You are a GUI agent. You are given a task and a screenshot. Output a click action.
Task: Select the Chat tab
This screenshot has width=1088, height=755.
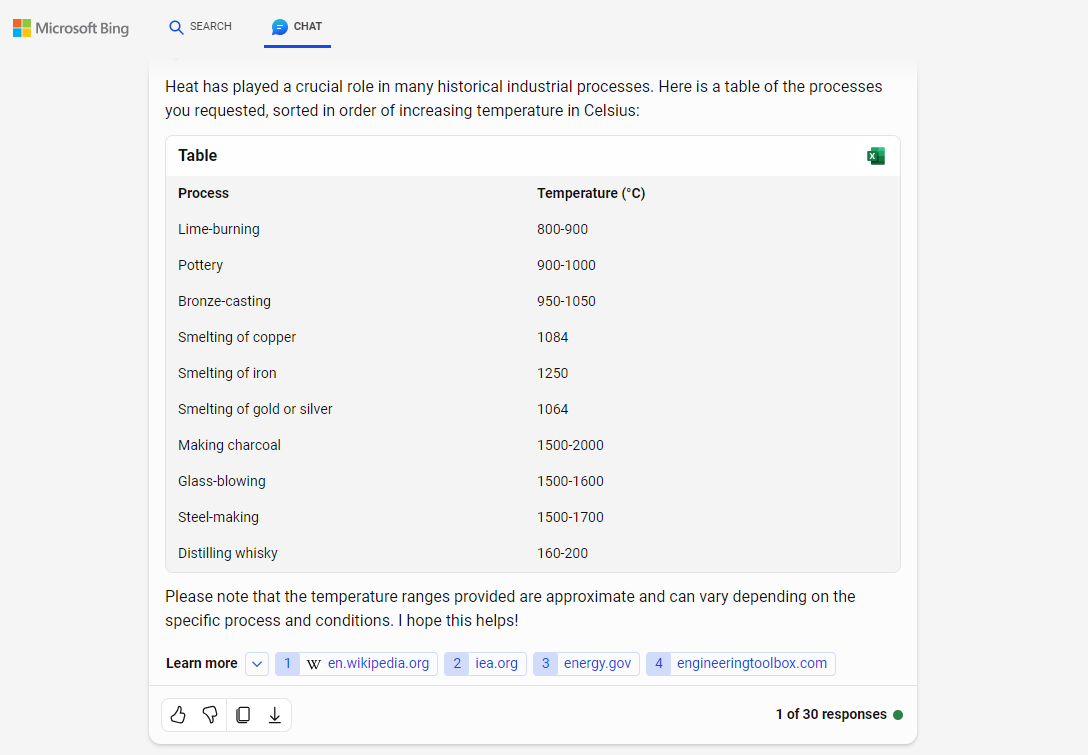pos(297,27)
